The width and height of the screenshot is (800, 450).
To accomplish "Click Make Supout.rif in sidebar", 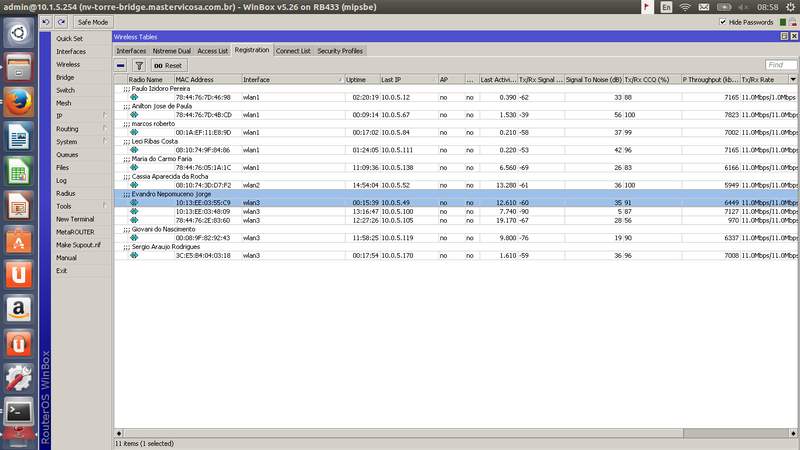I will (x=78, y=245).
